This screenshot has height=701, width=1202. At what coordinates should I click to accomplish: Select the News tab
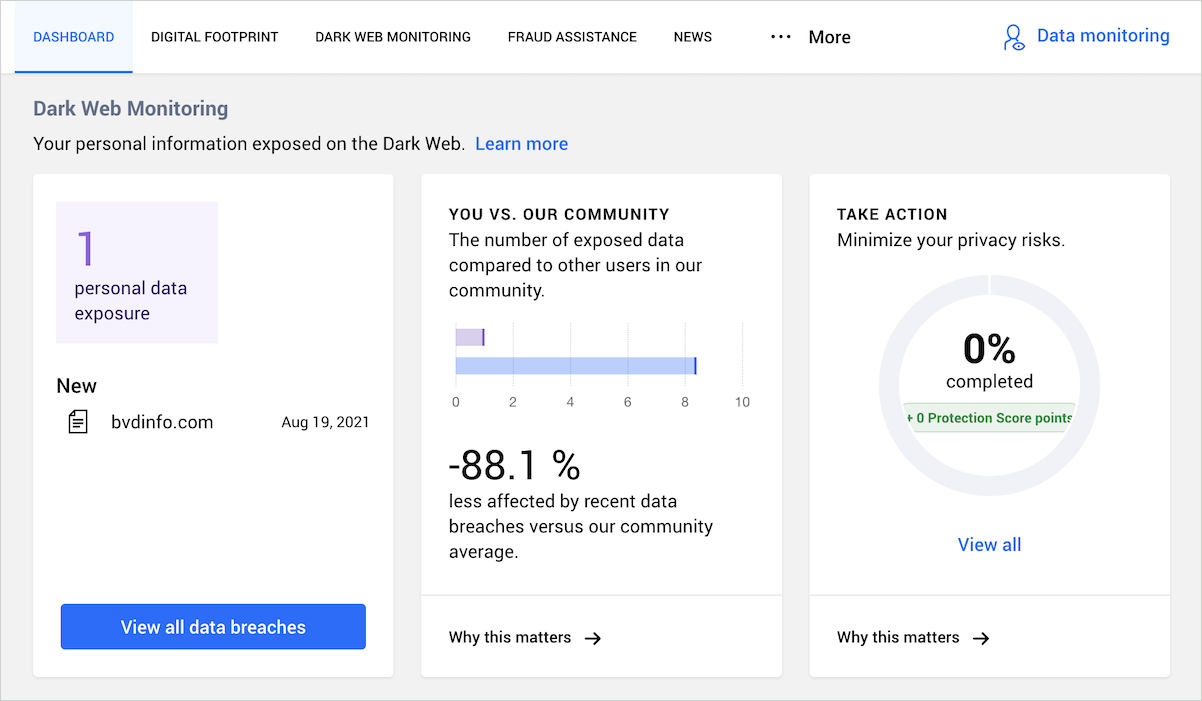(693, 37)
